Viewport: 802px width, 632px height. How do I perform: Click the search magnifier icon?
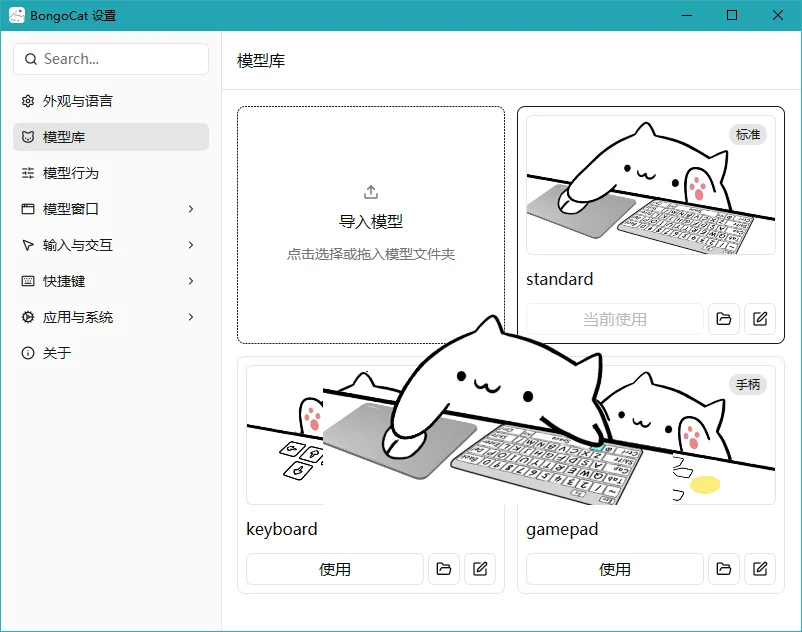coord(31,59)
